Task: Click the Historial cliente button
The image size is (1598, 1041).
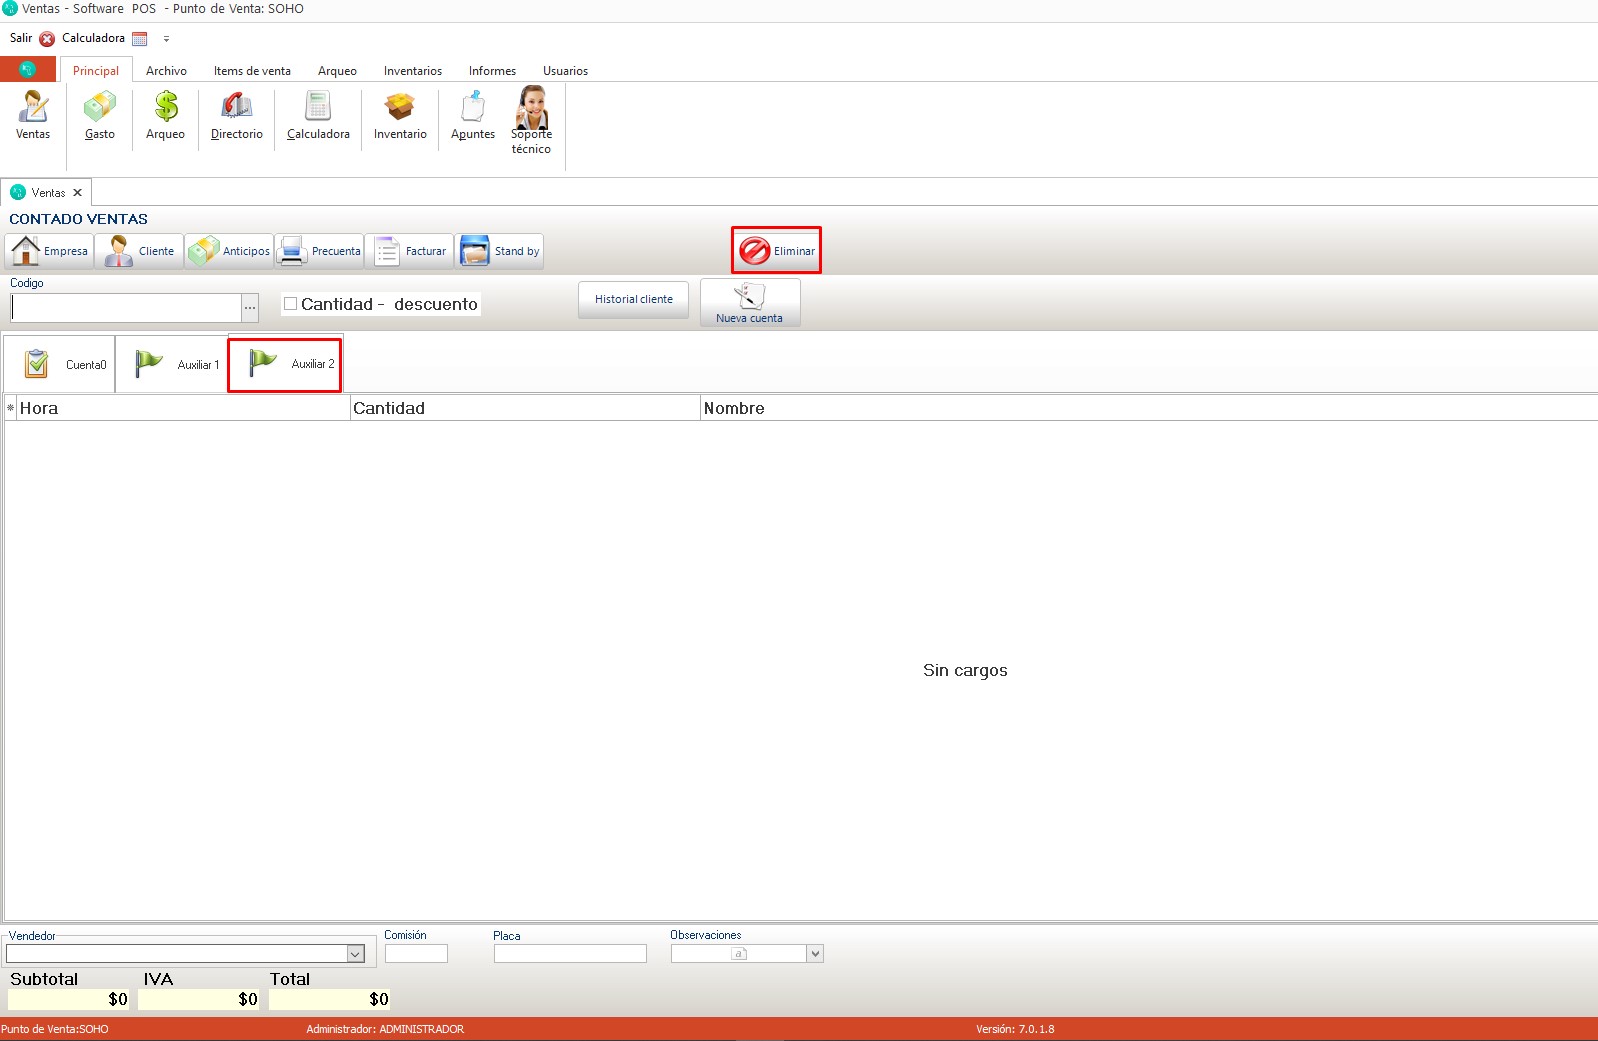Action: (633, 299)
